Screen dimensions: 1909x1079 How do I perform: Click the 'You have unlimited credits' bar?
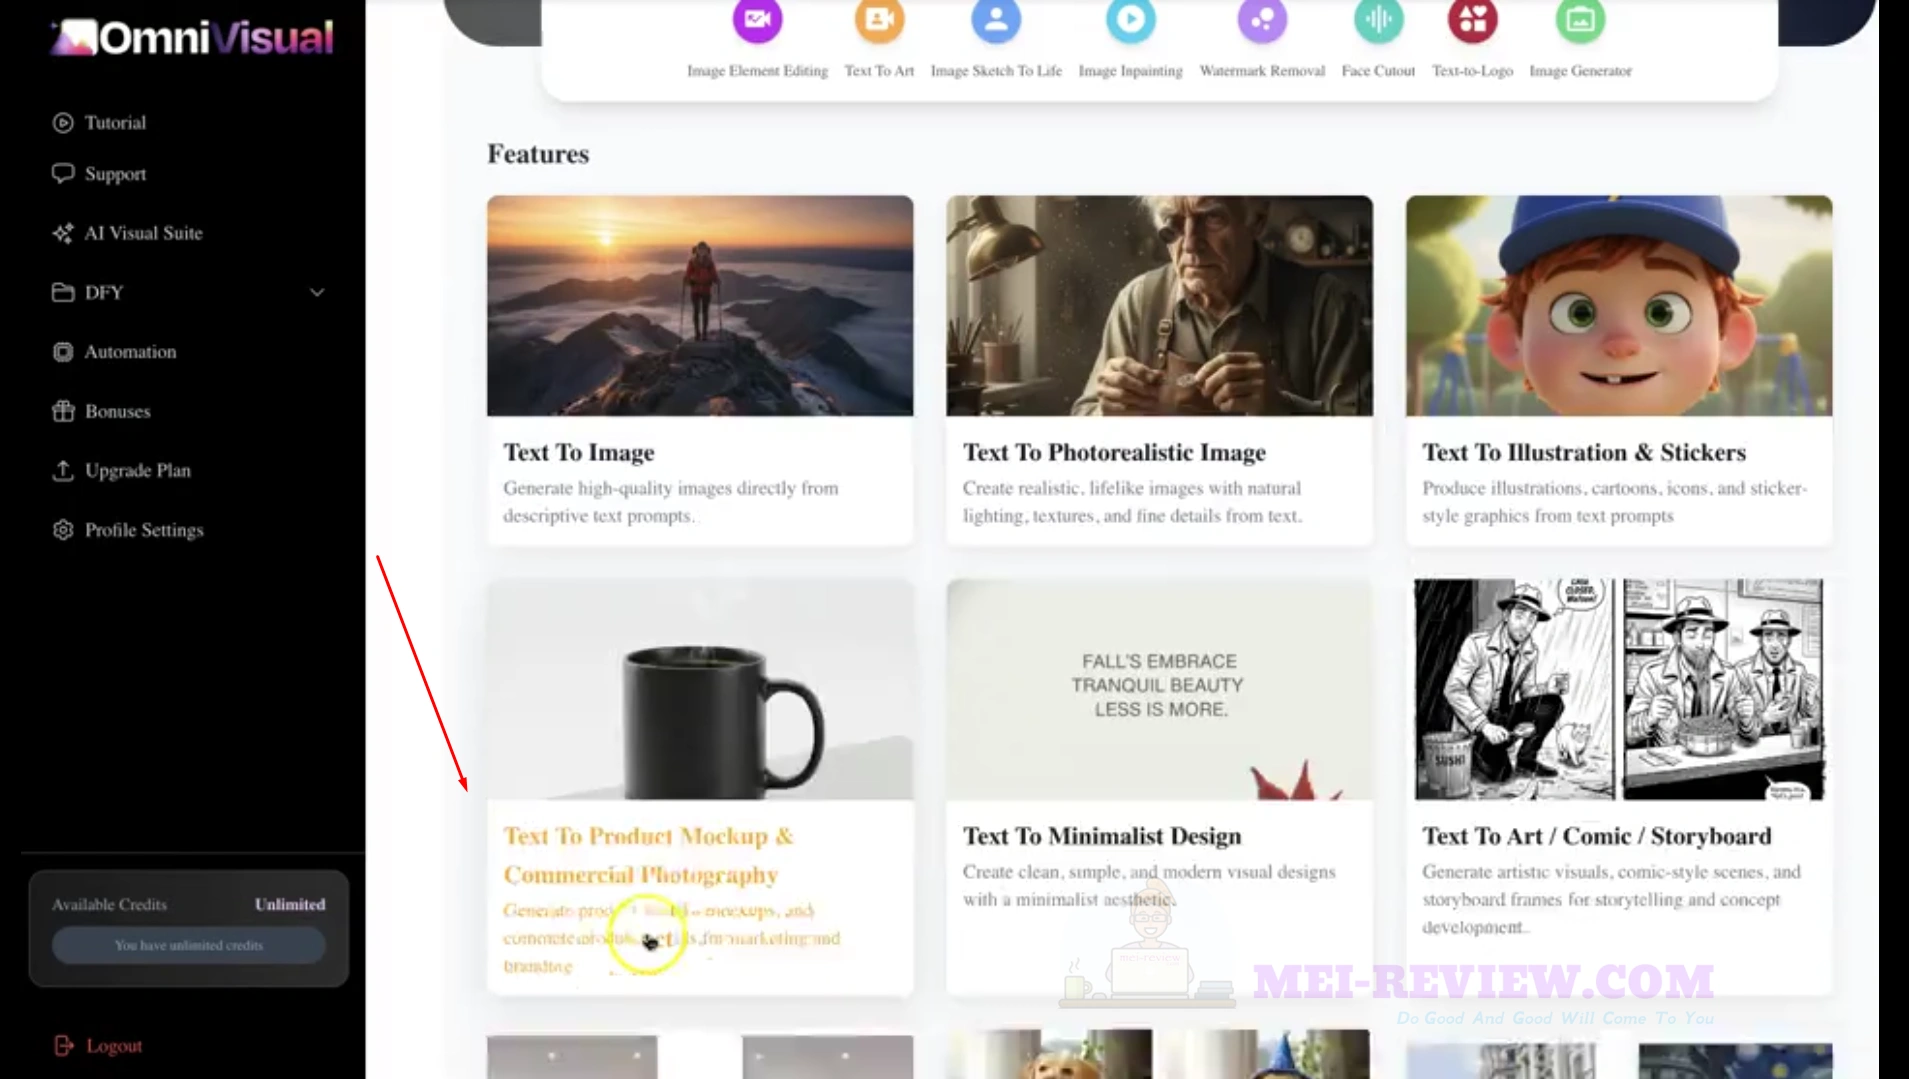[x=189, y=945]
